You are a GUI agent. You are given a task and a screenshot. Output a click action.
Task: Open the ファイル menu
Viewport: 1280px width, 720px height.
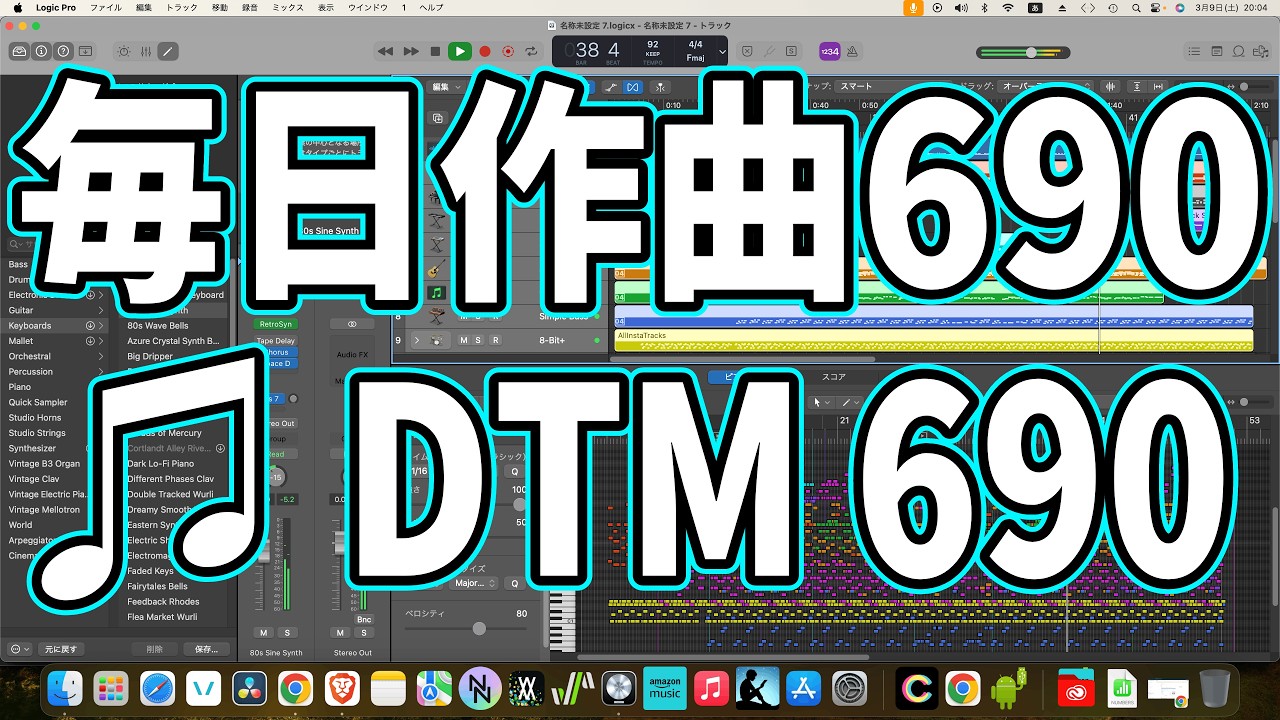[x=105, y=7]
